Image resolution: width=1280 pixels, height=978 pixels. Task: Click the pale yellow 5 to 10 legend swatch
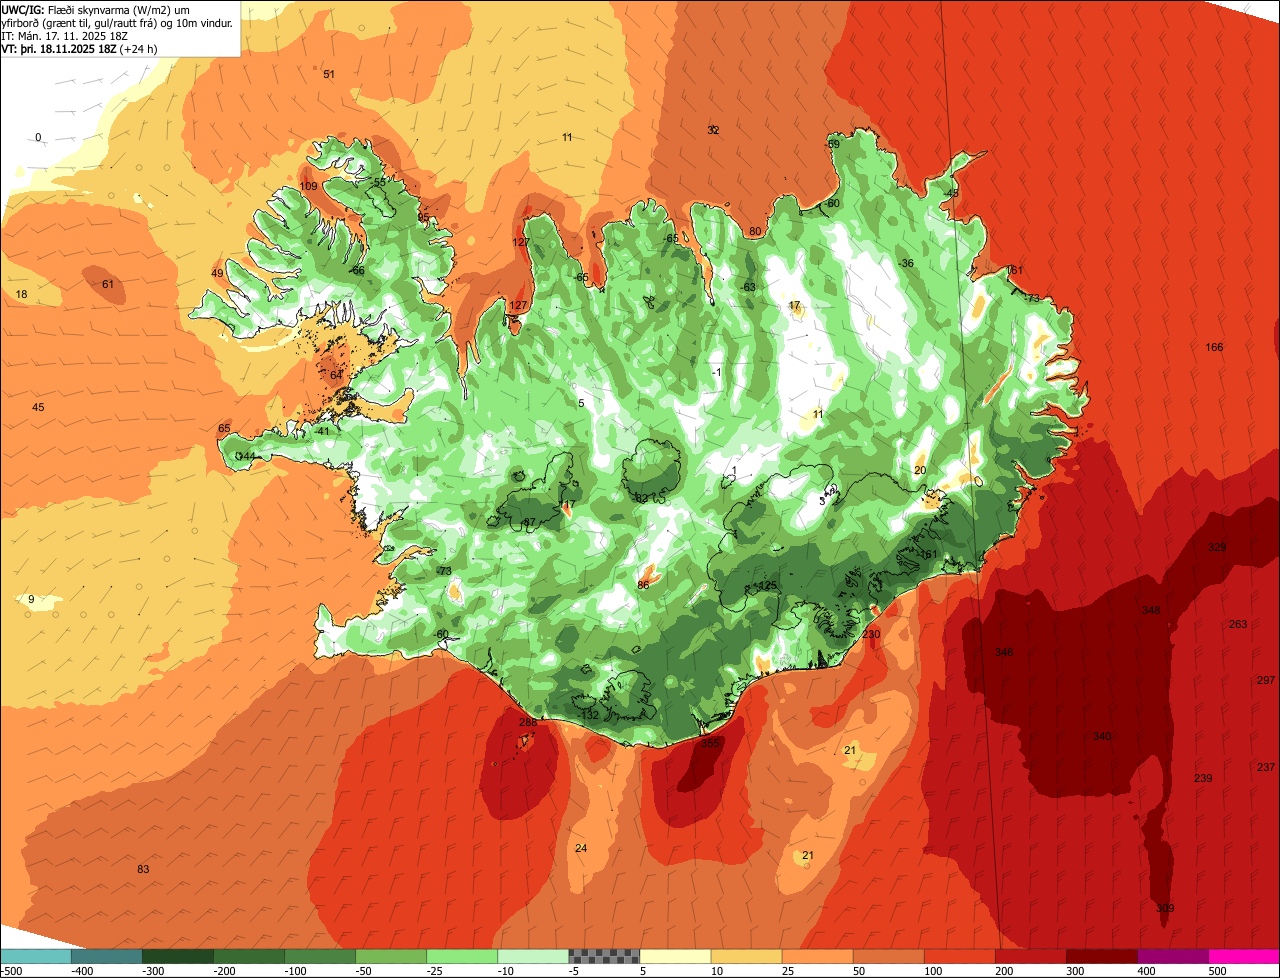click(x=675, y=956)
